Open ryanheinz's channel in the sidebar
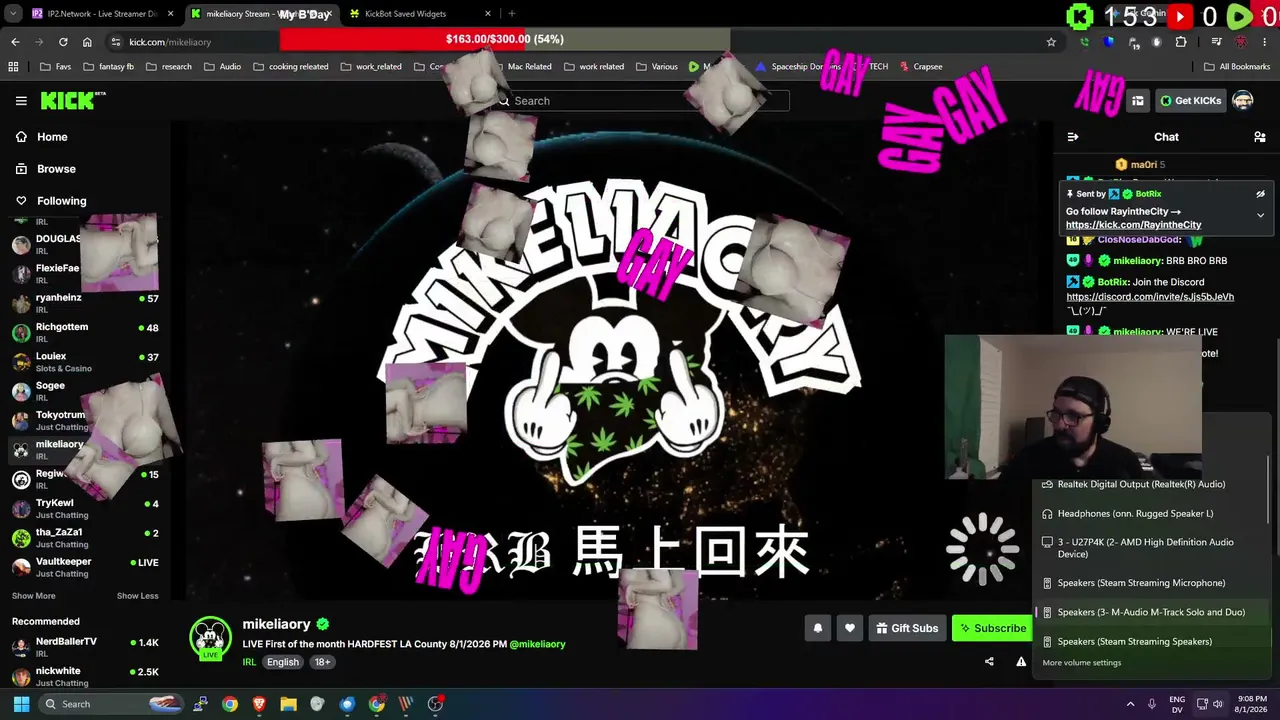Image resolution: width=1280 pixels, height=720 pixels. coord(85,303)
